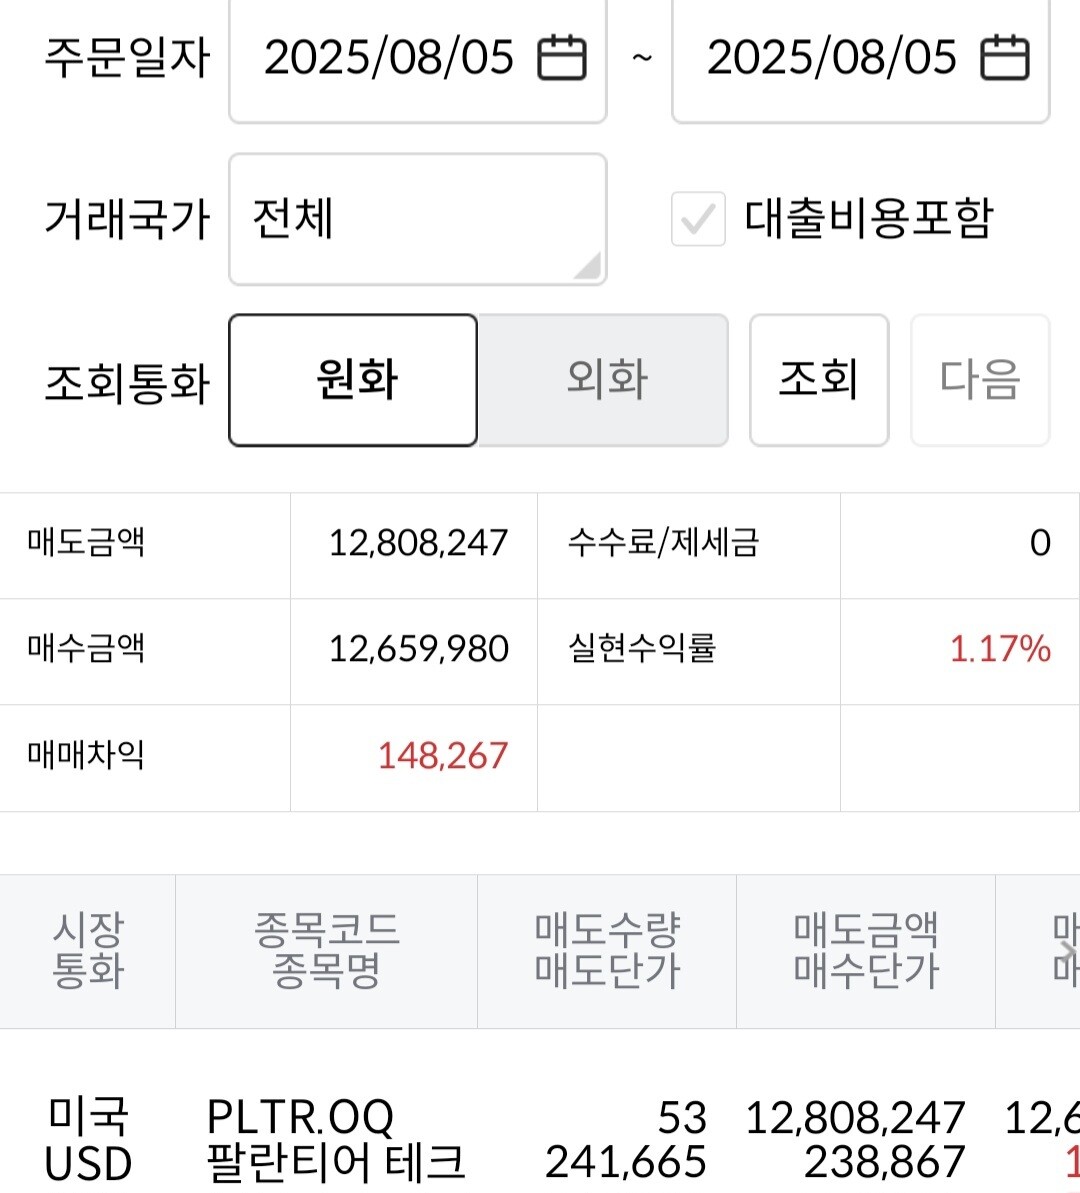Click the 매도수량 매도단가 column header
Image resolution: width=1080 pixels, height=1193 pixels.
click(607, 951)
